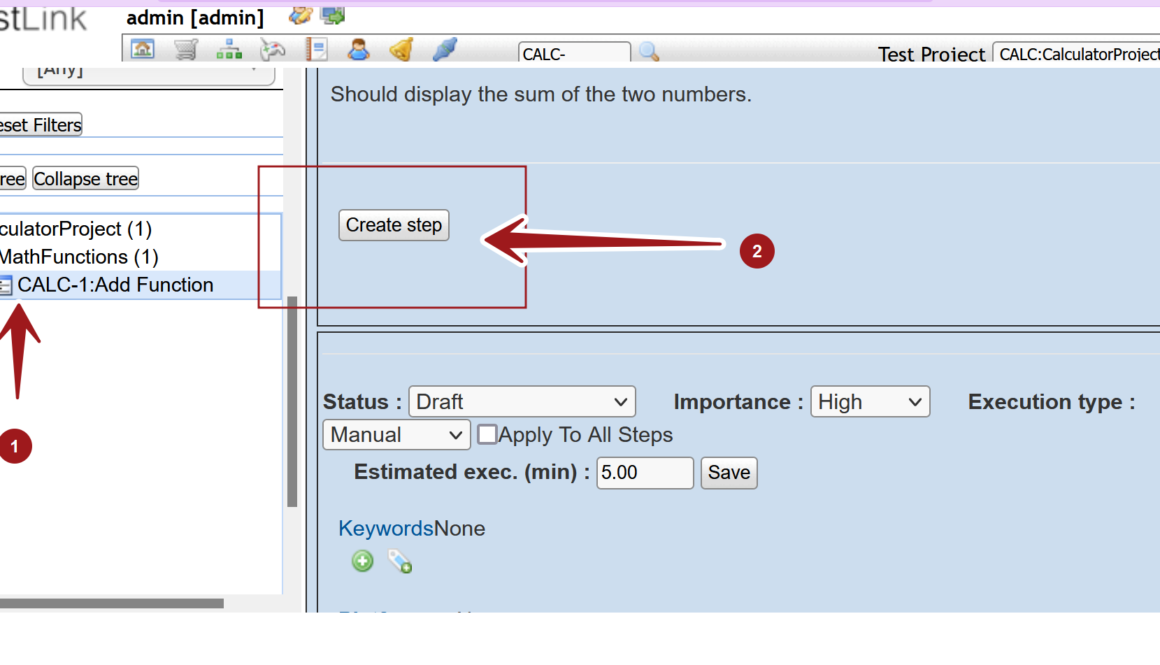
Task: Click the magnifying glass search icon
Action: [649, 52]
